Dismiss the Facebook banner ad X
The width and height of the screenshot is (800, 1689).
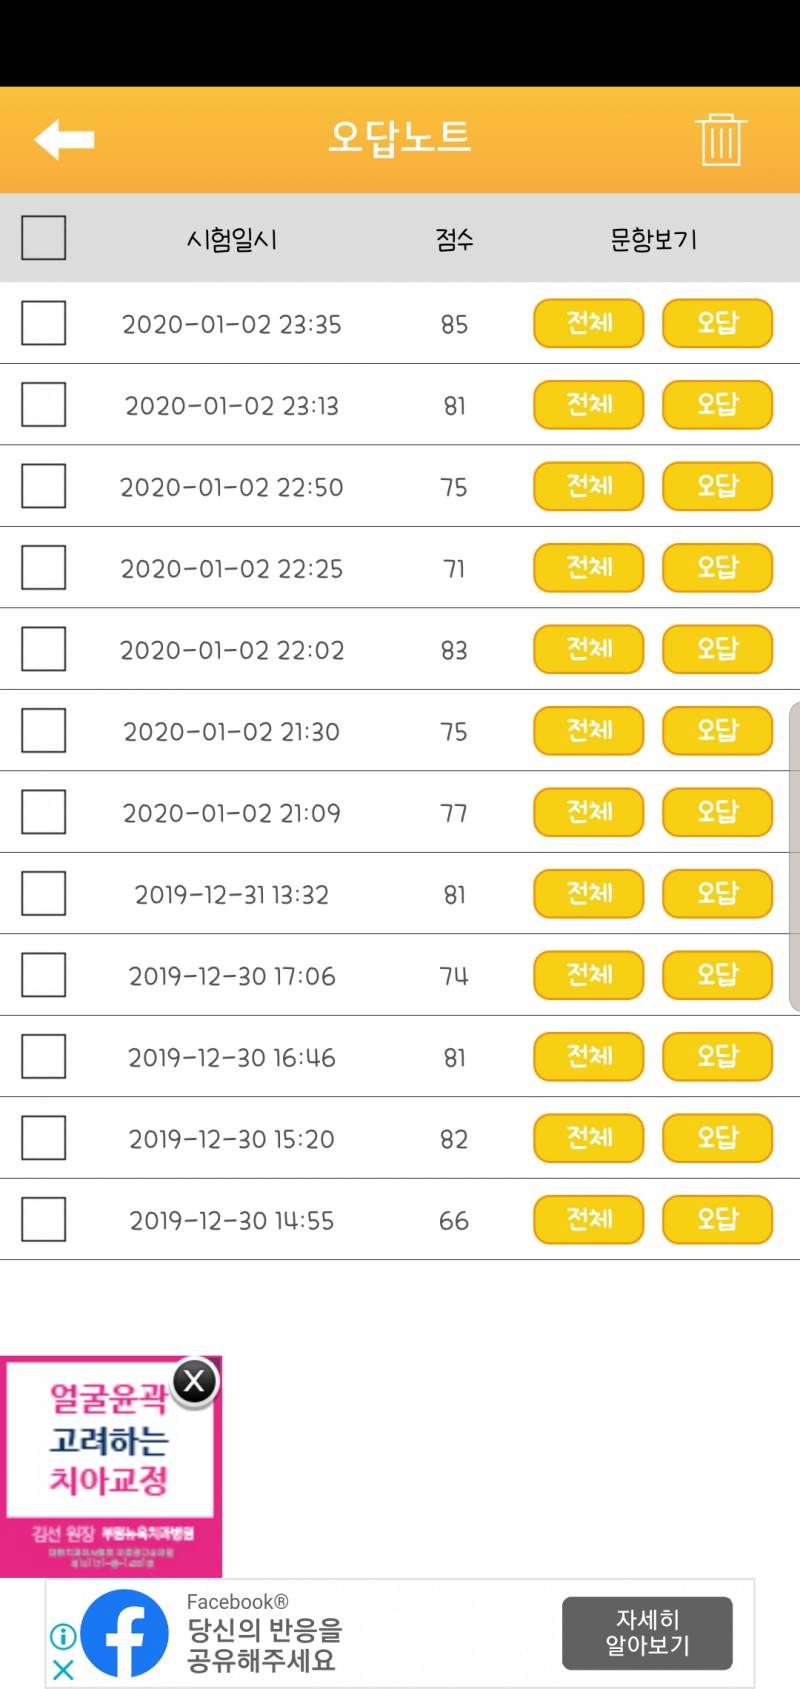point(63,1669)
